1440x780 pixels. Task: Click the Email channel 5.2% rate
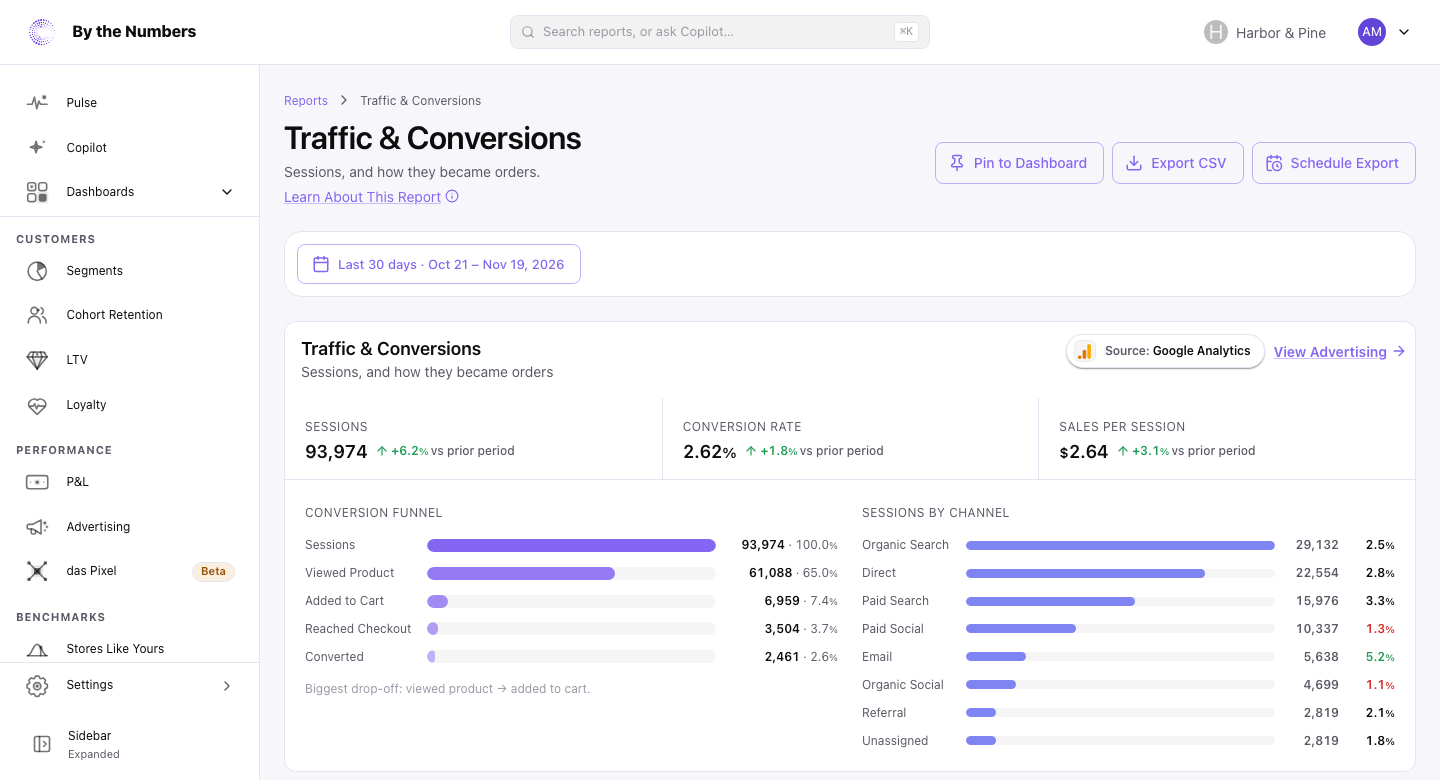(x=1380, y=657)
